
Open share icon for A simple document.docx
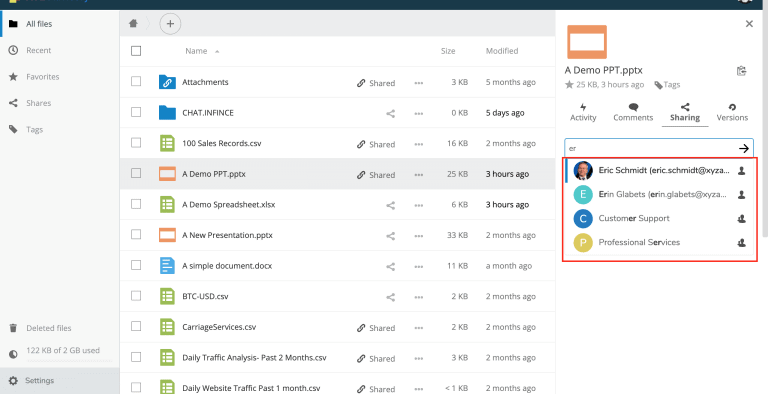click(x=390, y=267)
